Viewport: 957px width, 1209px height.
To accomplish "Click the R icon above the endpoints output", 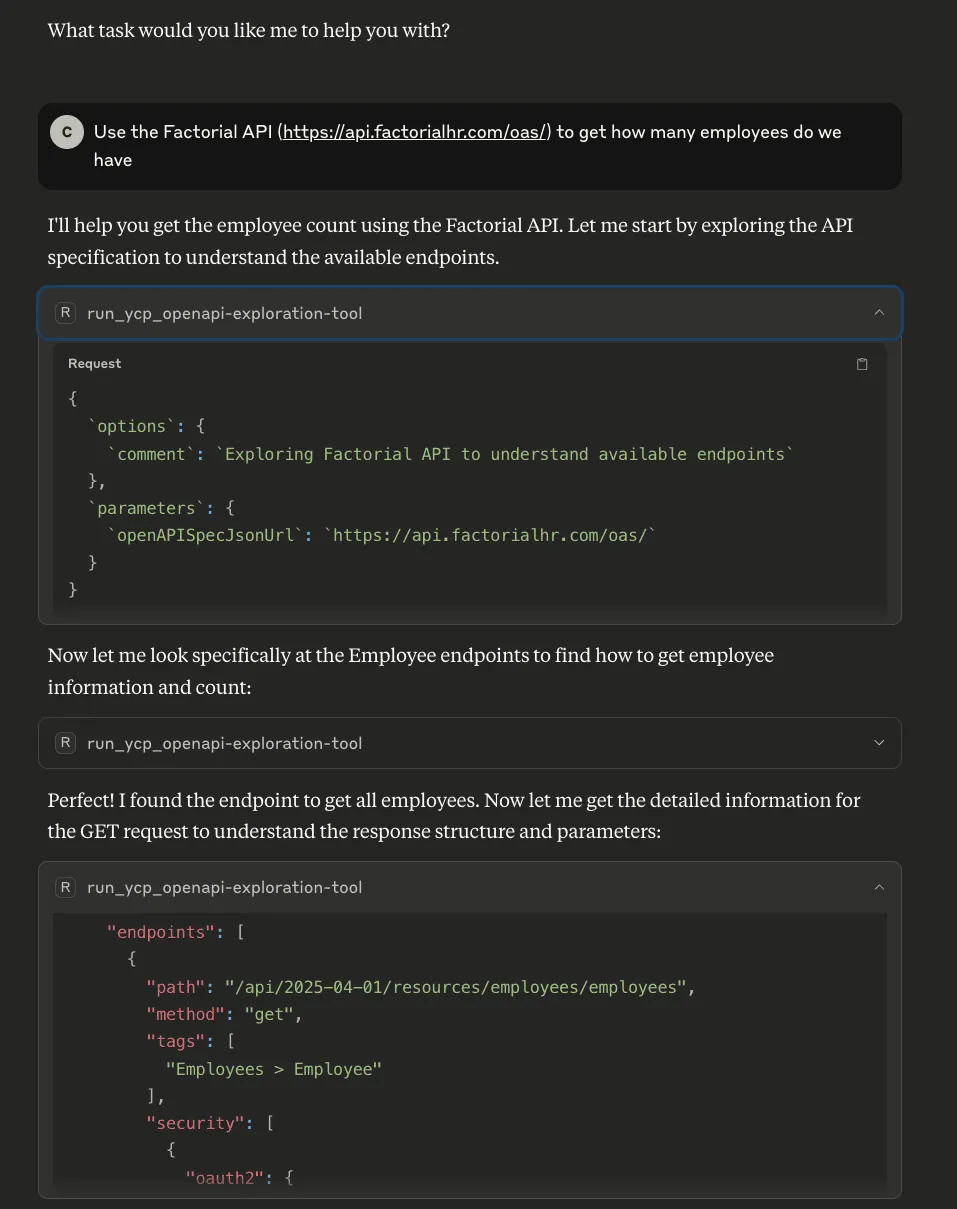I will pos(65,887).
